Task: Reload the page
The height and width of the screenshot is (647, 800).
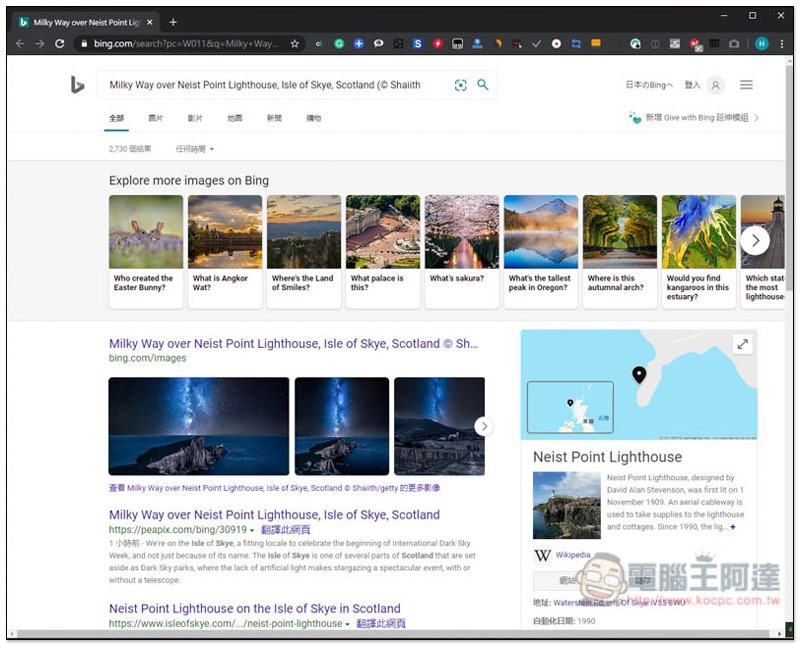Action: click(x=59, y=44)
